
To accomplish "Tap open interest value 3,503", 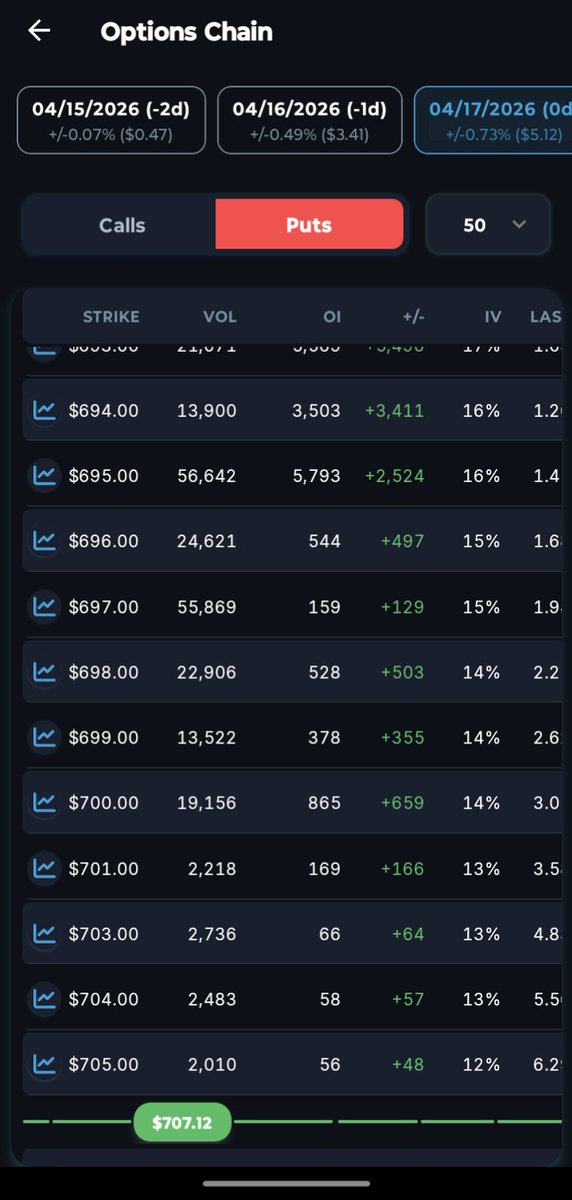I will tap(318, 410).
